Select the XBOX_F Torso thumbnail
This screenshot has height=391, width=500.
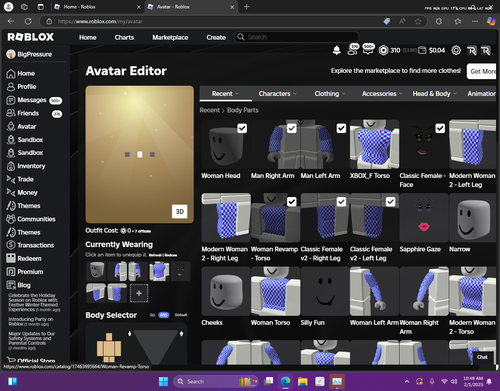coord(374,144)
